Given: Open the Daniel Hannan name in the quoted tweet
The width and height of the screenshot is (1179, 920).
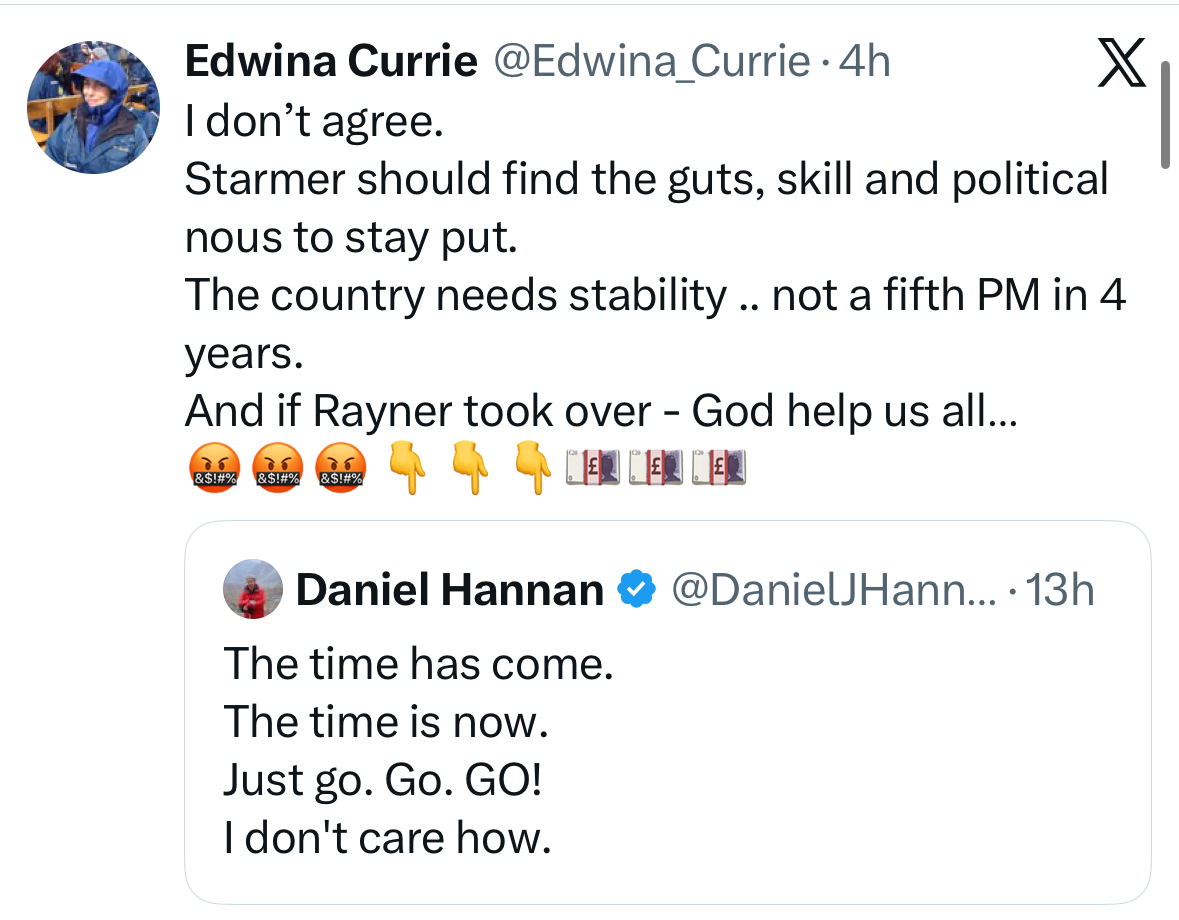Looking at the screenshot, I should (x=449, y=591).
